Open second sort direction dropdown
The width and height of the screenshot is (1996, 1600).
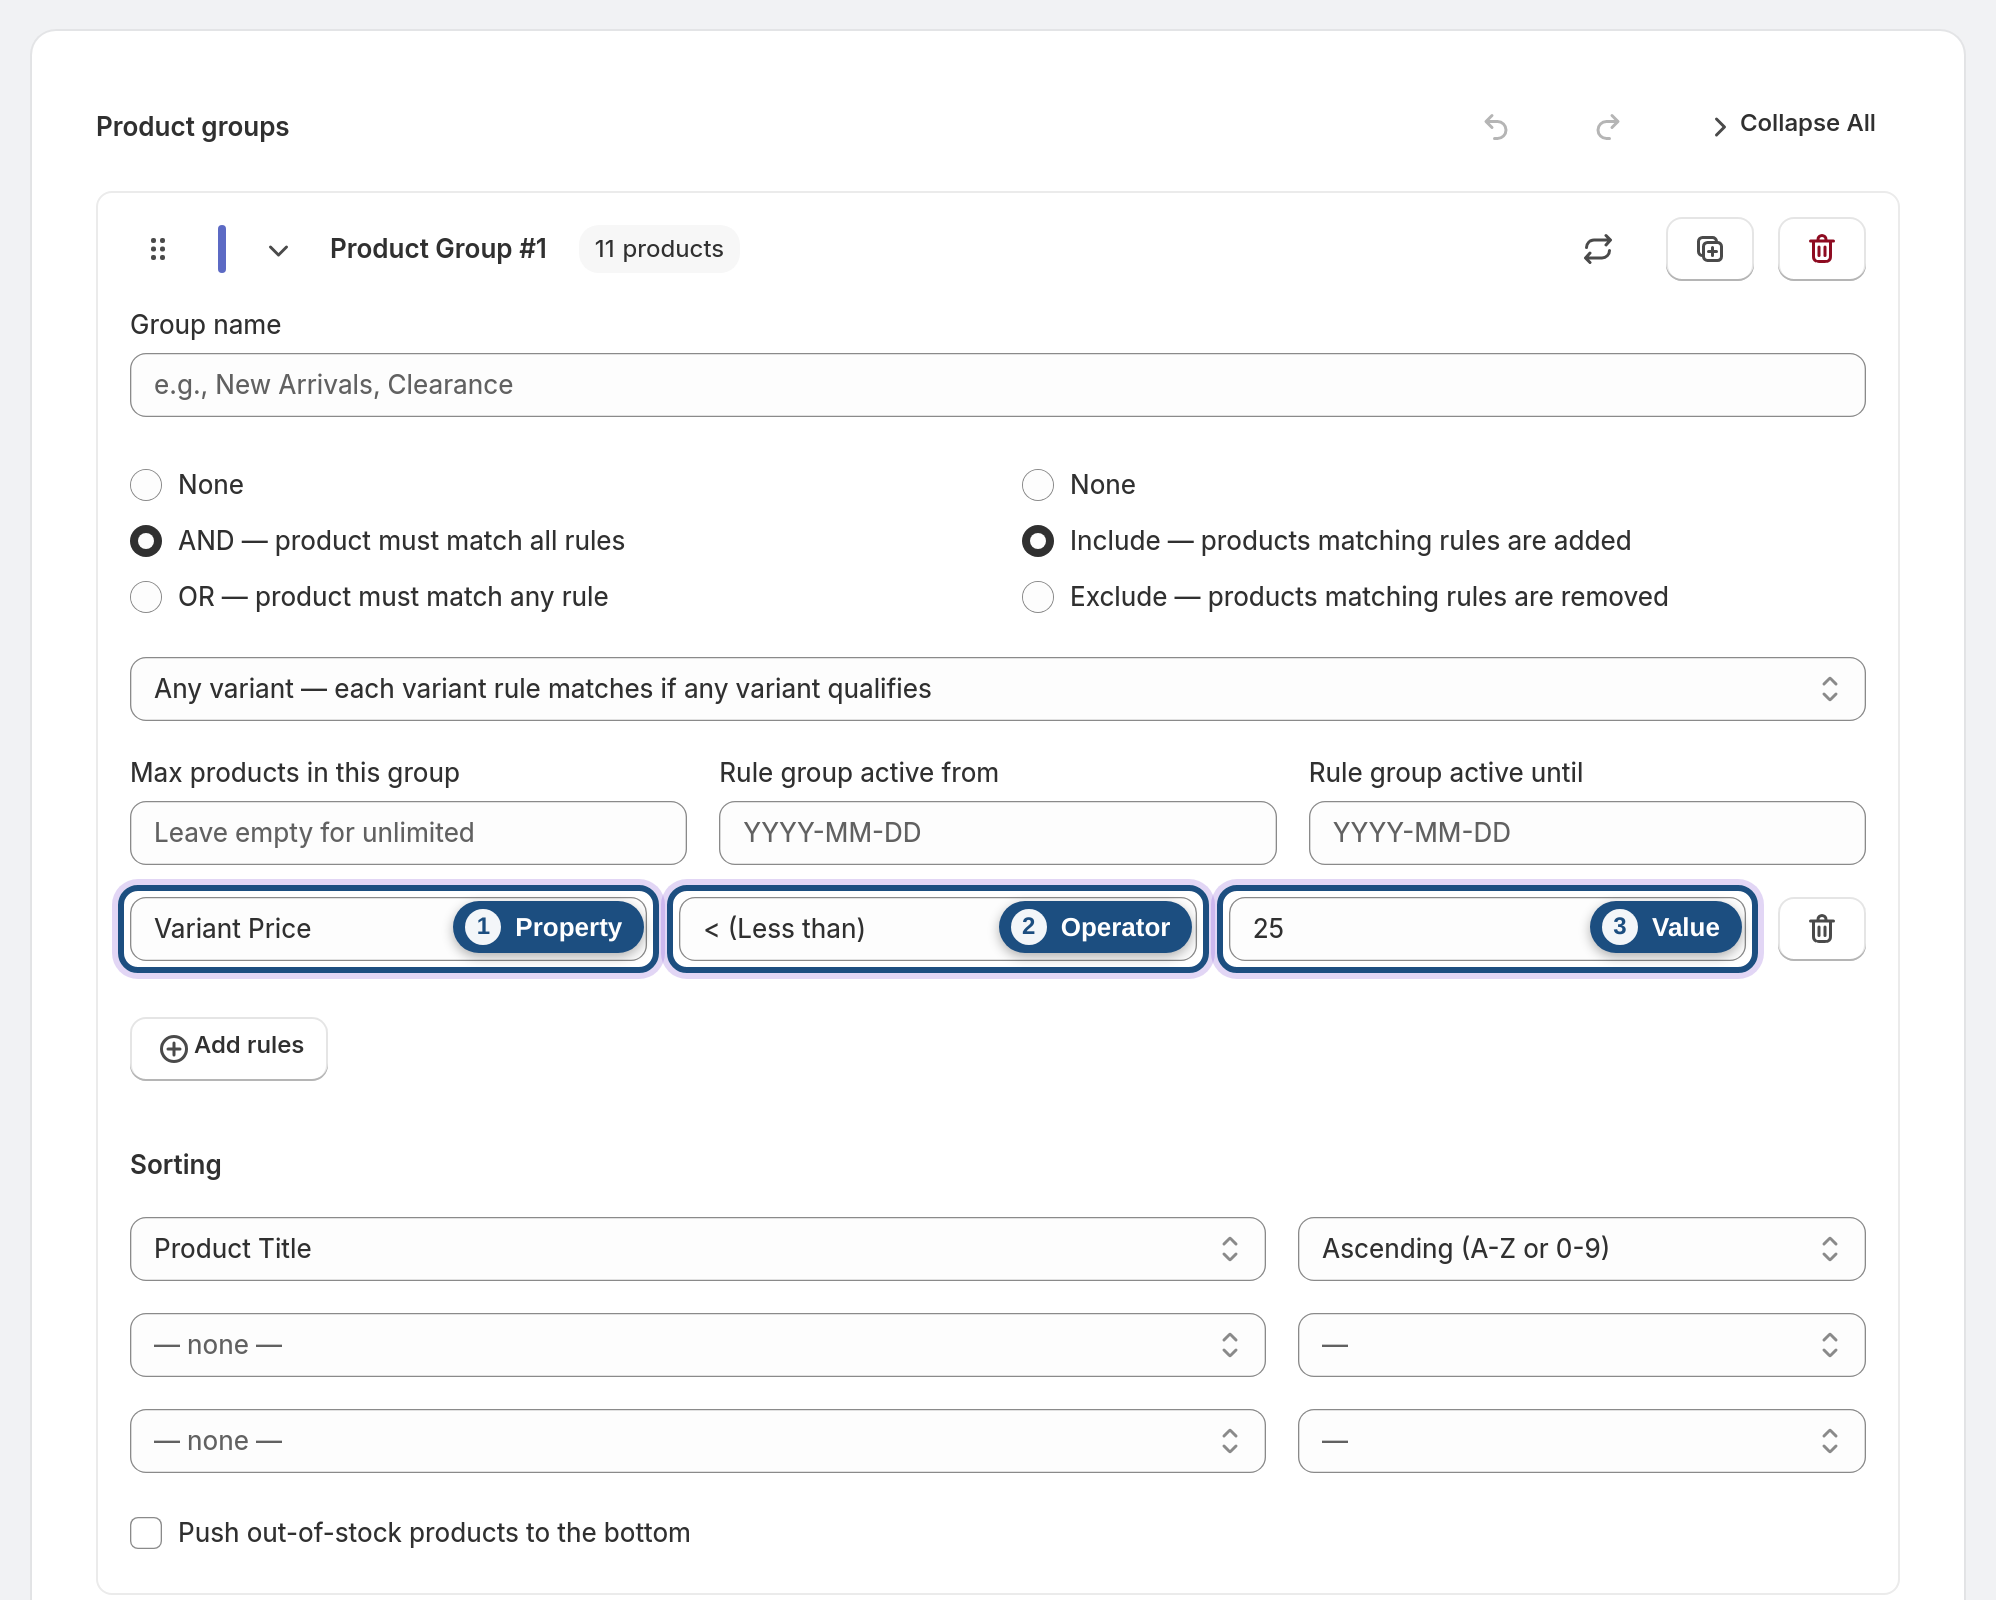1582,1345
